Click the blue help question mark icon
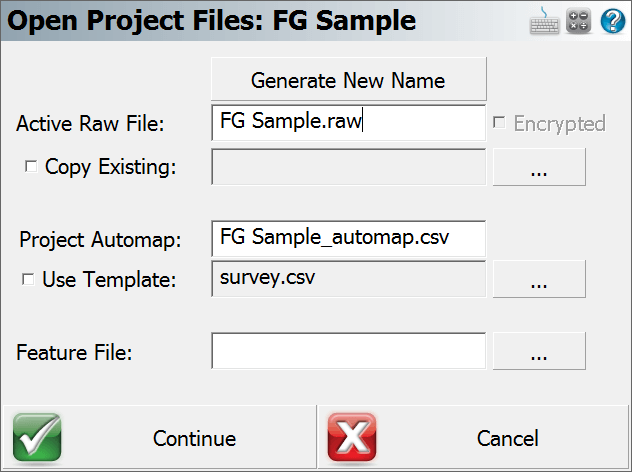The height and width of the screenshot is (472, 632). [613, 21]
